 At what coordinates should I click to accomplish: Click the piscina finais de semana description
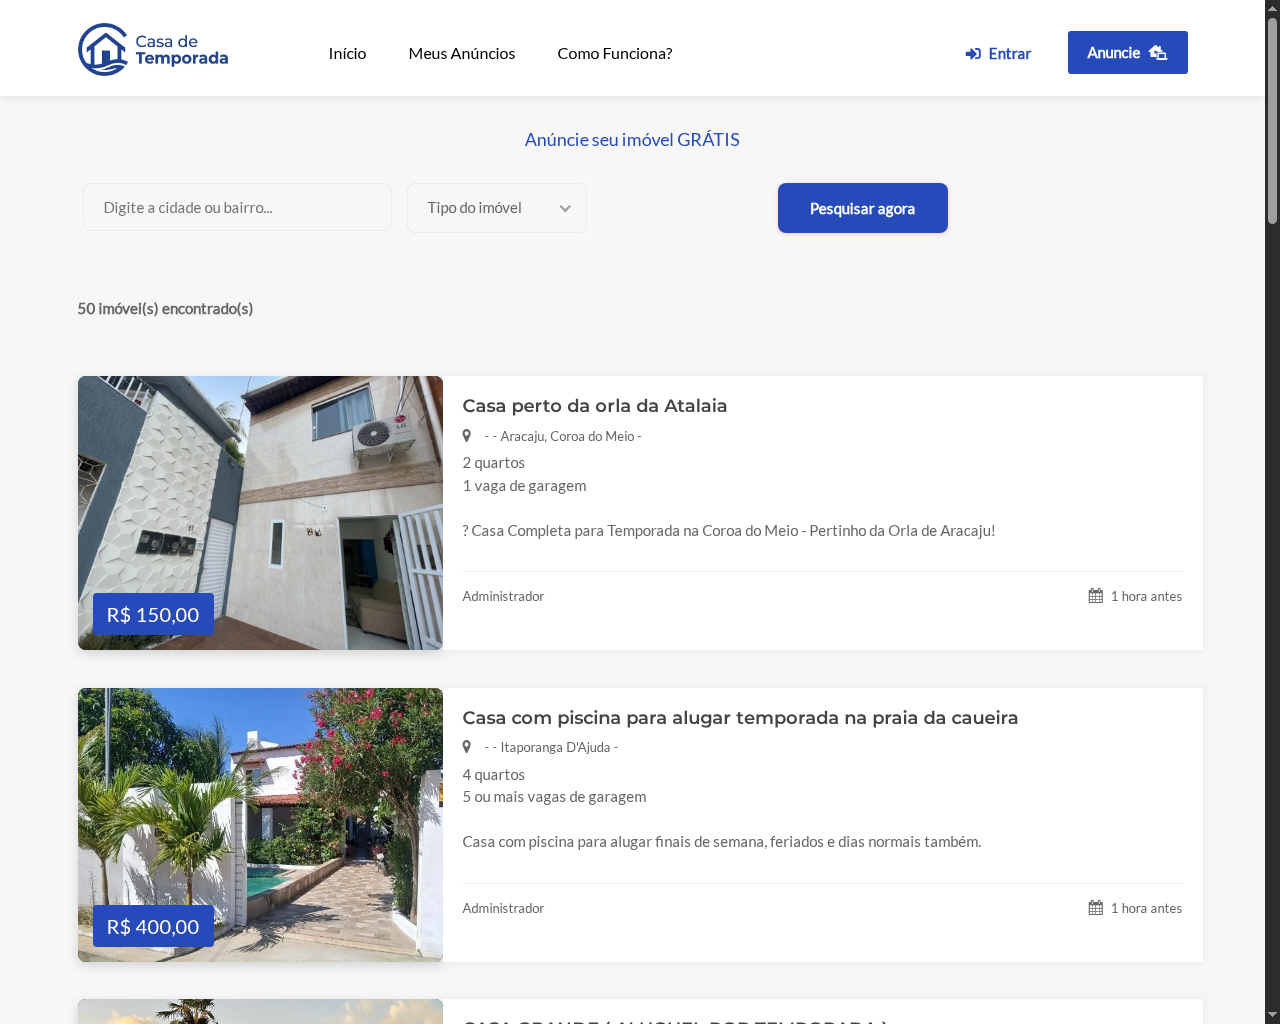tap(722, 842)
